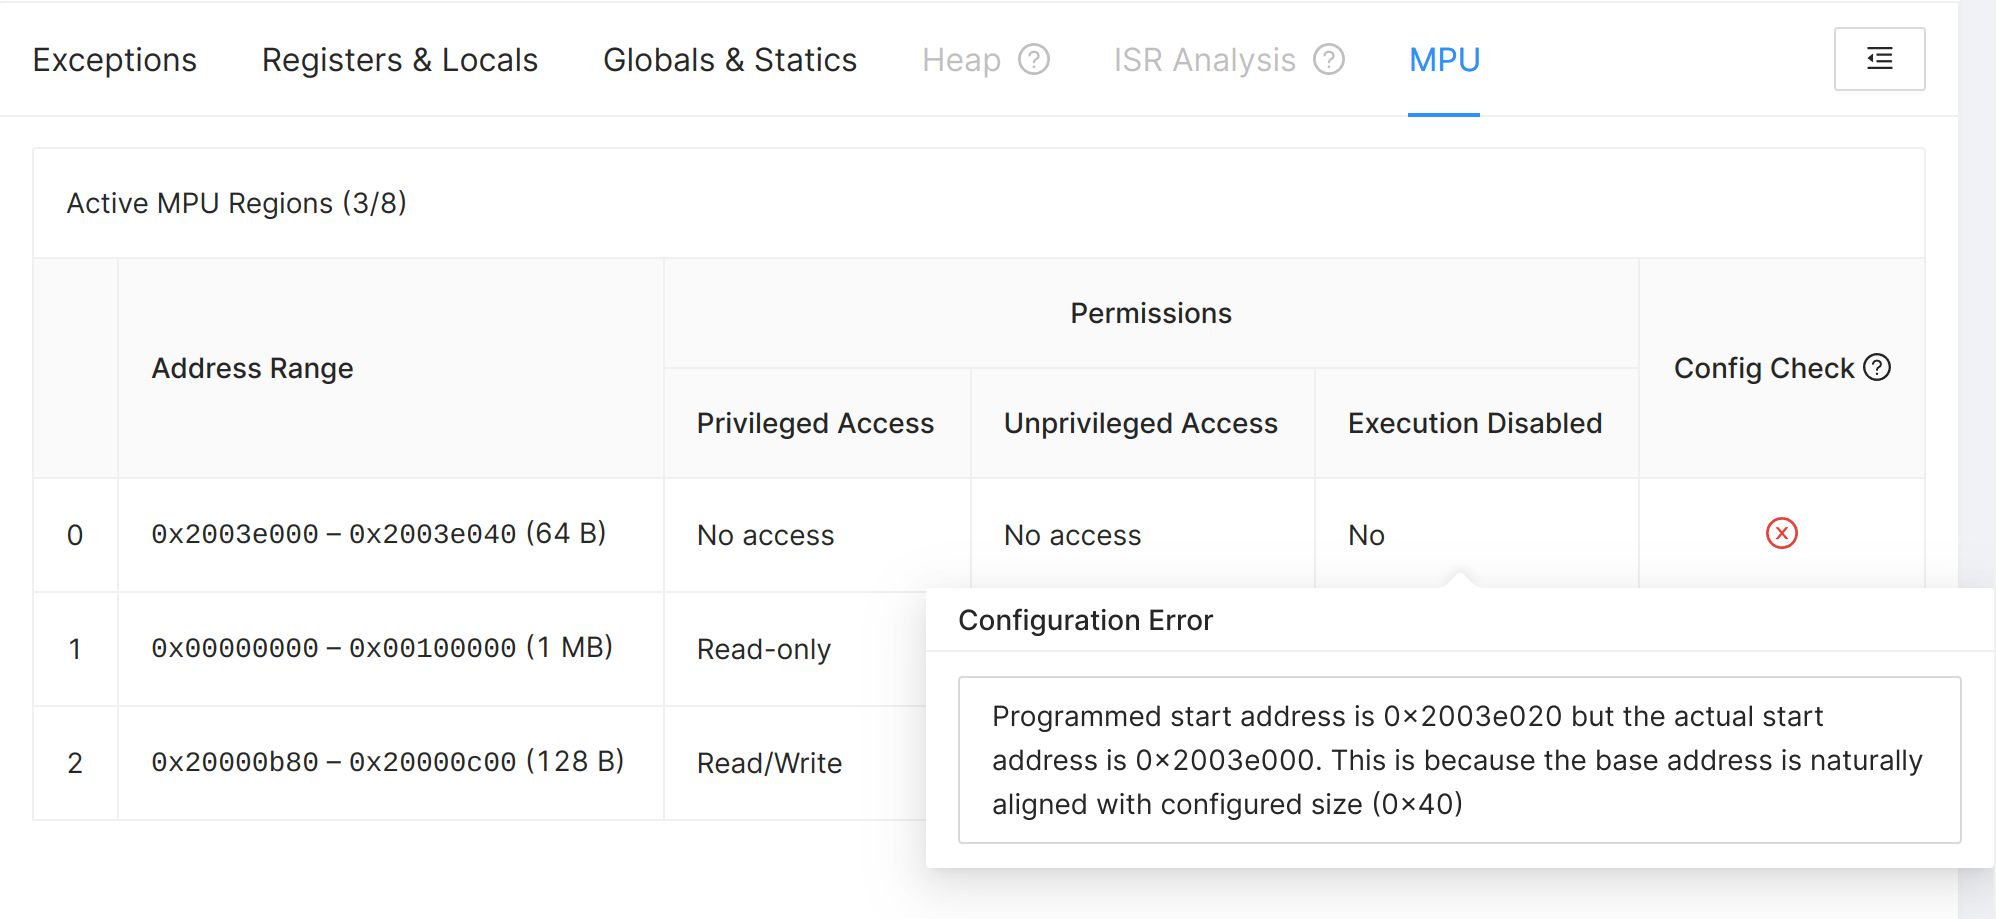Click the programmed start address error message text
1996x919 pixels.
pos(1456,760)
